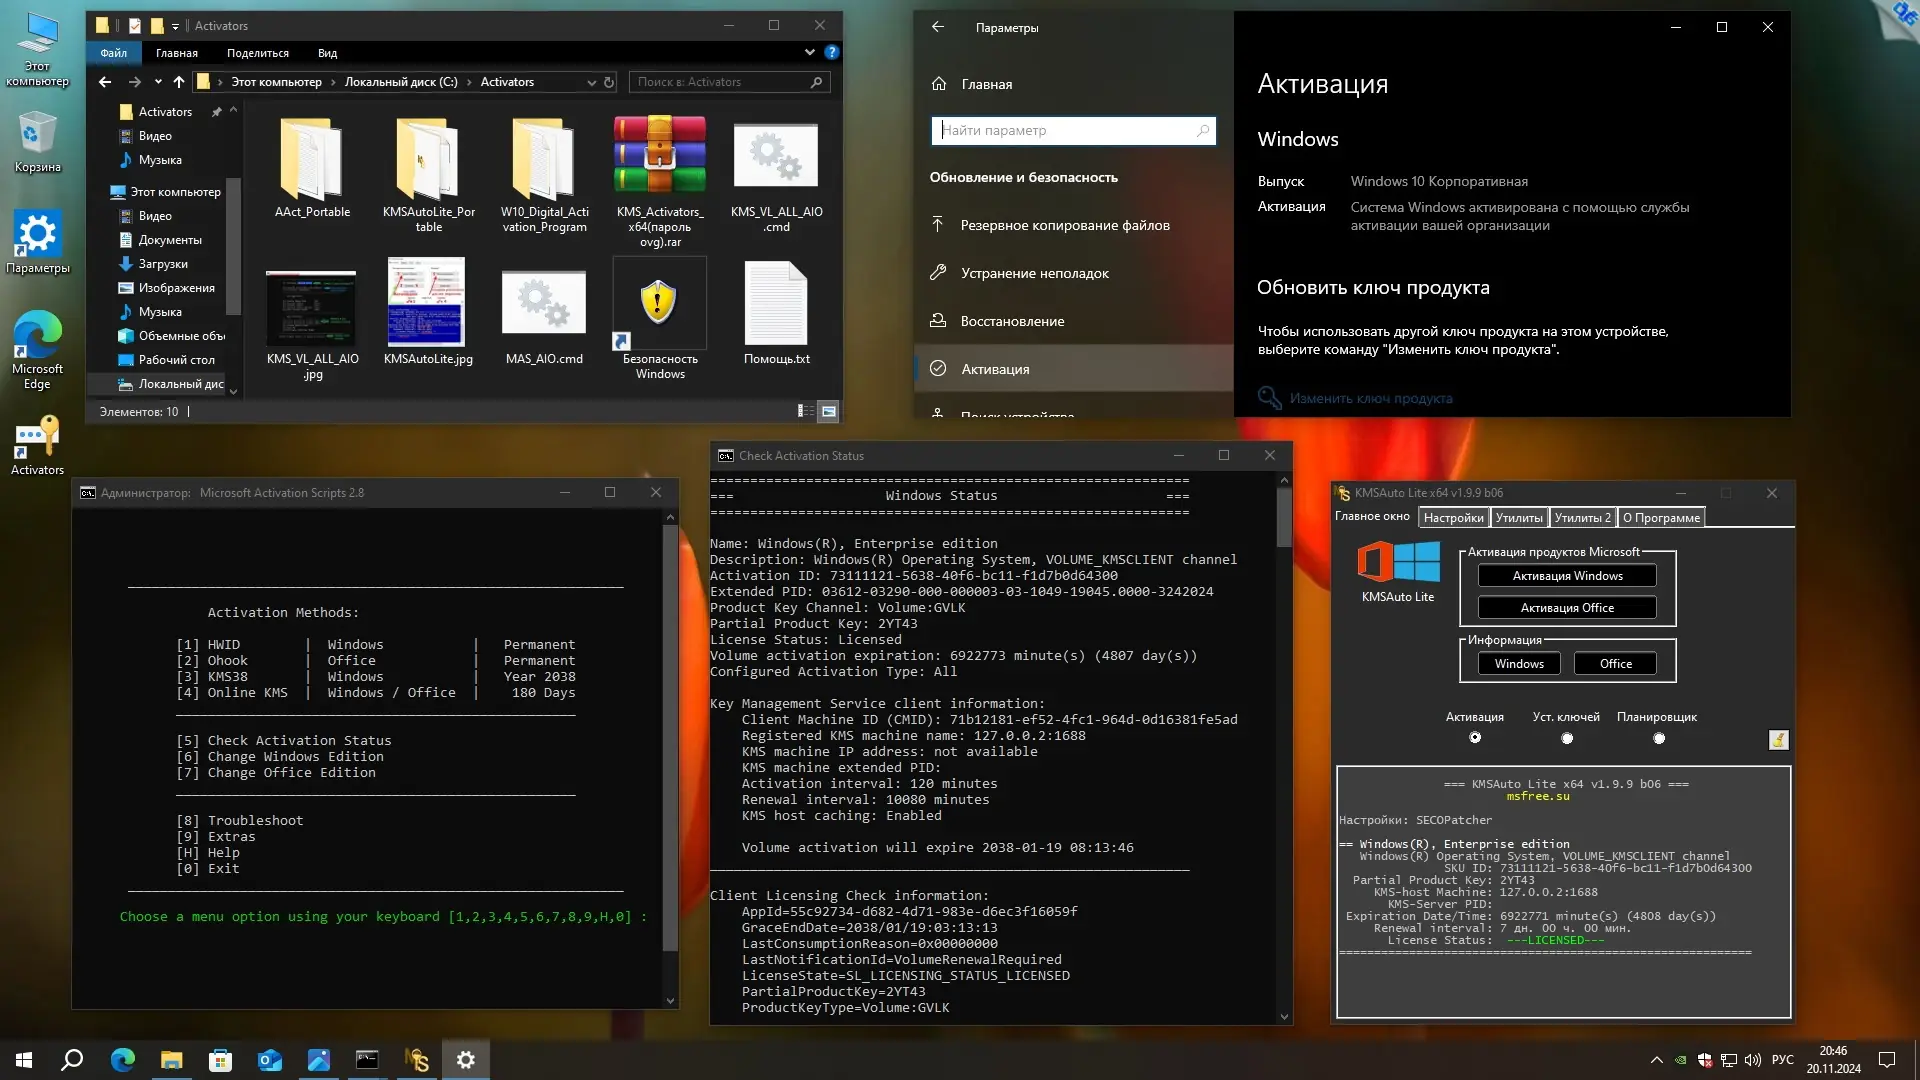Open the Файл menu in Explorer
Screen dimensions: 1920x1080
click(x=113, y=53)
